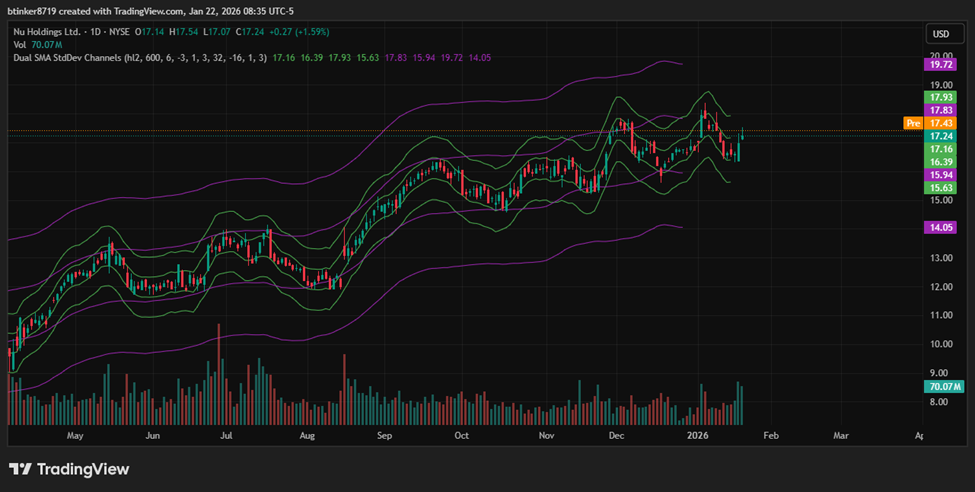Click the 70.07M volume tag on axis
Viewport: 975px width, 492px height.
pos(943,387)
